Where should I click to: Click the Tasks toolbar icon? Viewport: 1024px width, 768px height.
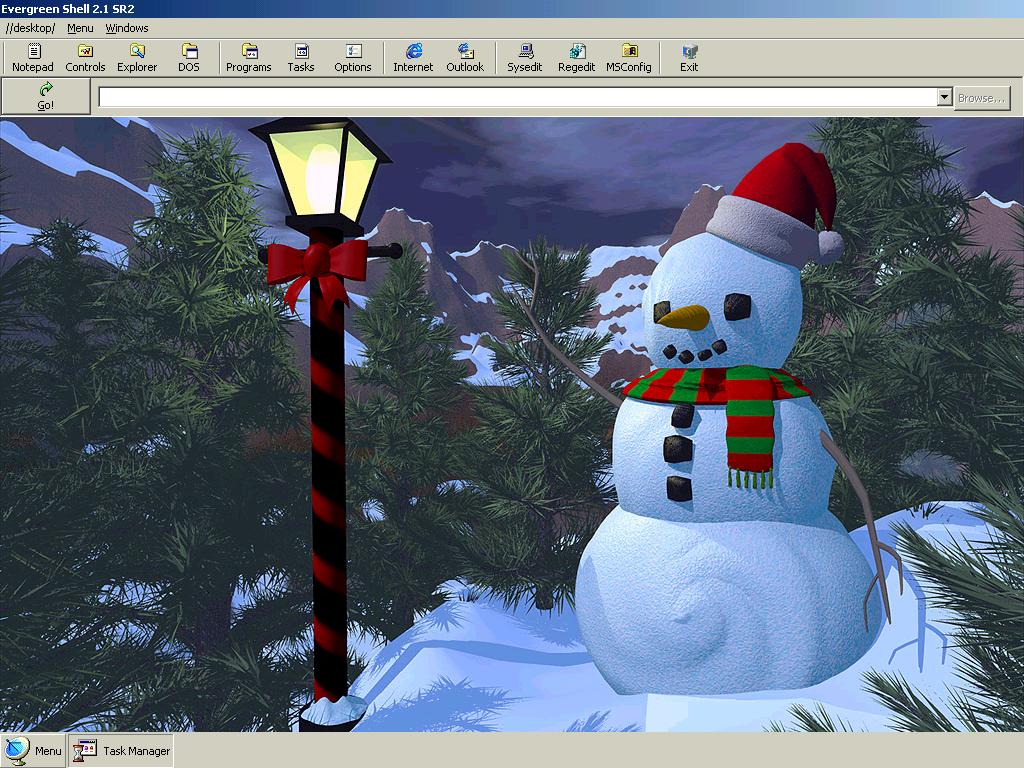click(301, 58)
